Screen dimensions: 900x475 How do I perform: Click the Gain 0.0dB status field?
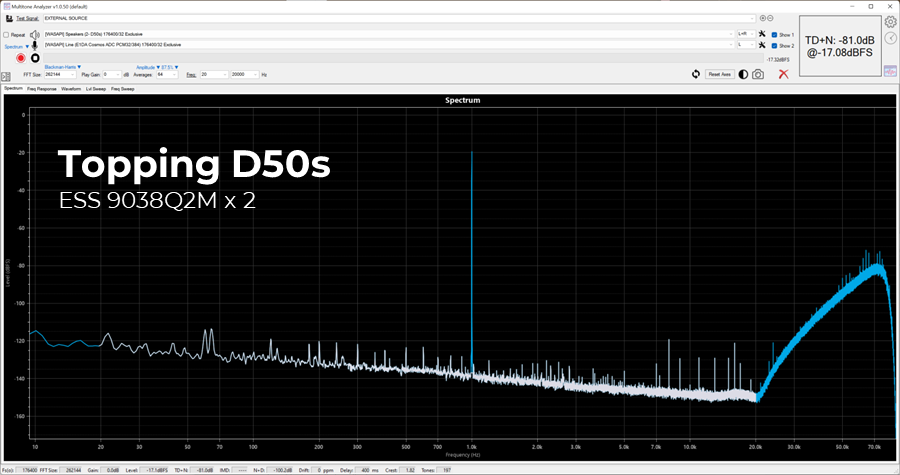click(x=111, y=470)
